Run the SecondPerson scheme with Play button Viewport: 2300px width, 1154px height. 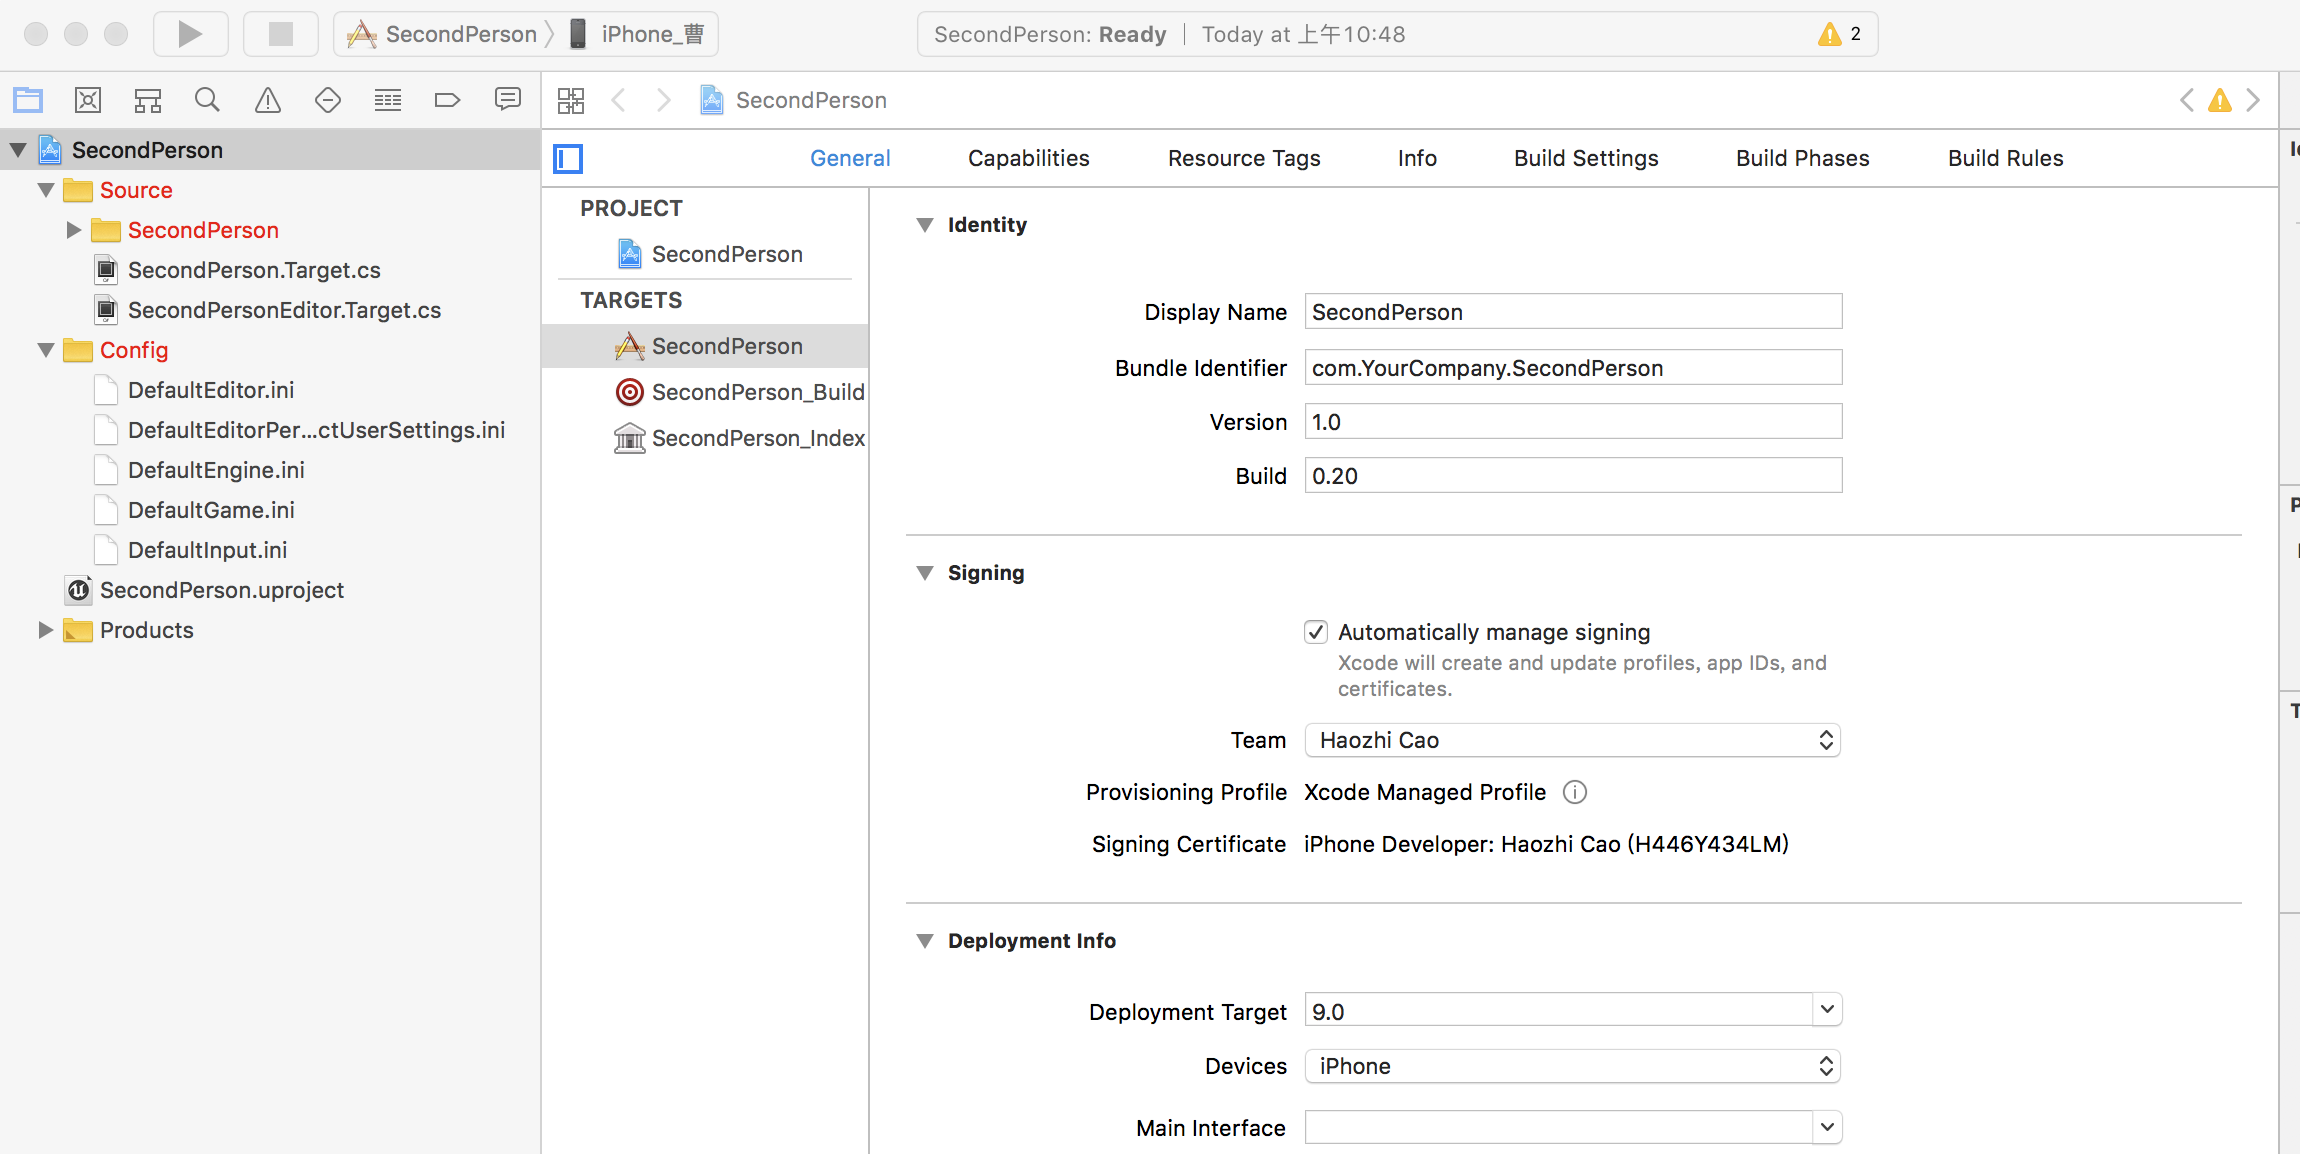(190, 34)
